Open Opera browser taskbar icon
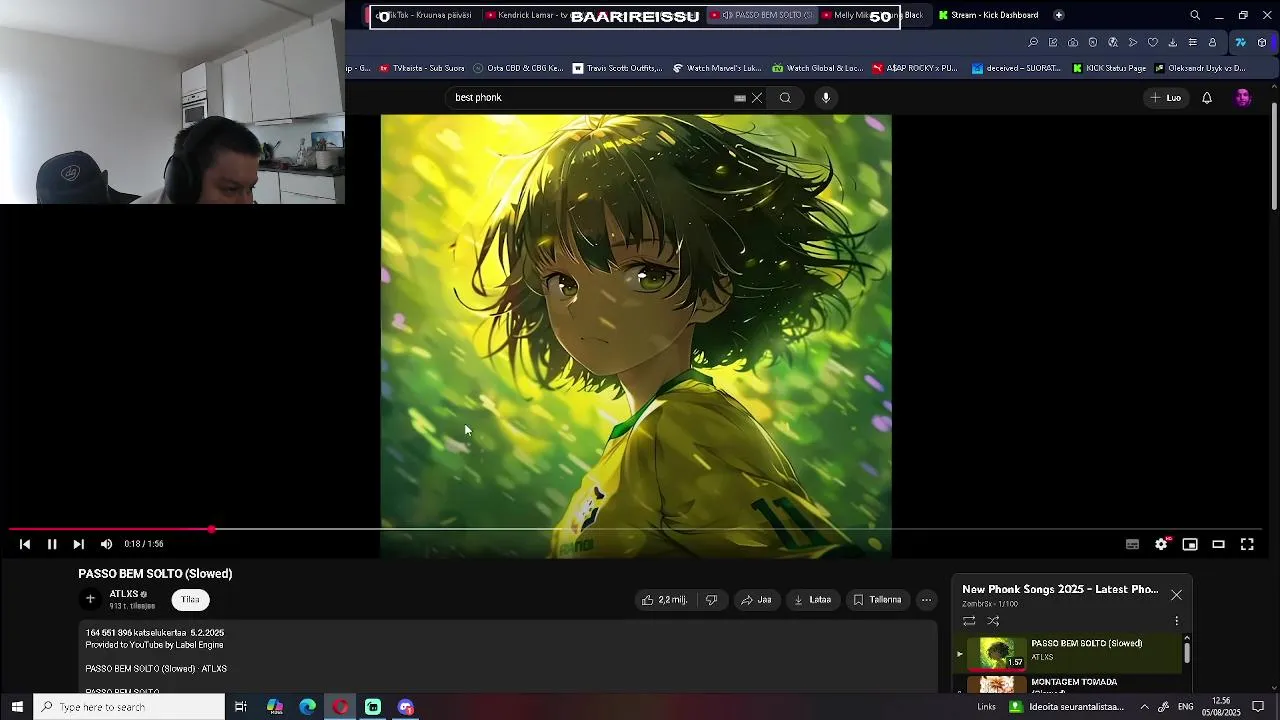The image size is (1280, 720). (340, 707)
